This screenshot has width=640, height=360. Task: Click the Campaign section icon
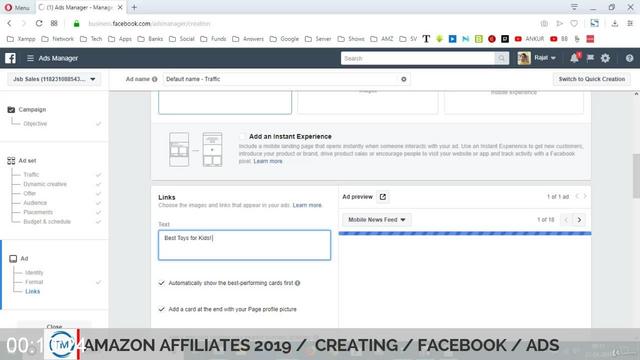point(11,109)
